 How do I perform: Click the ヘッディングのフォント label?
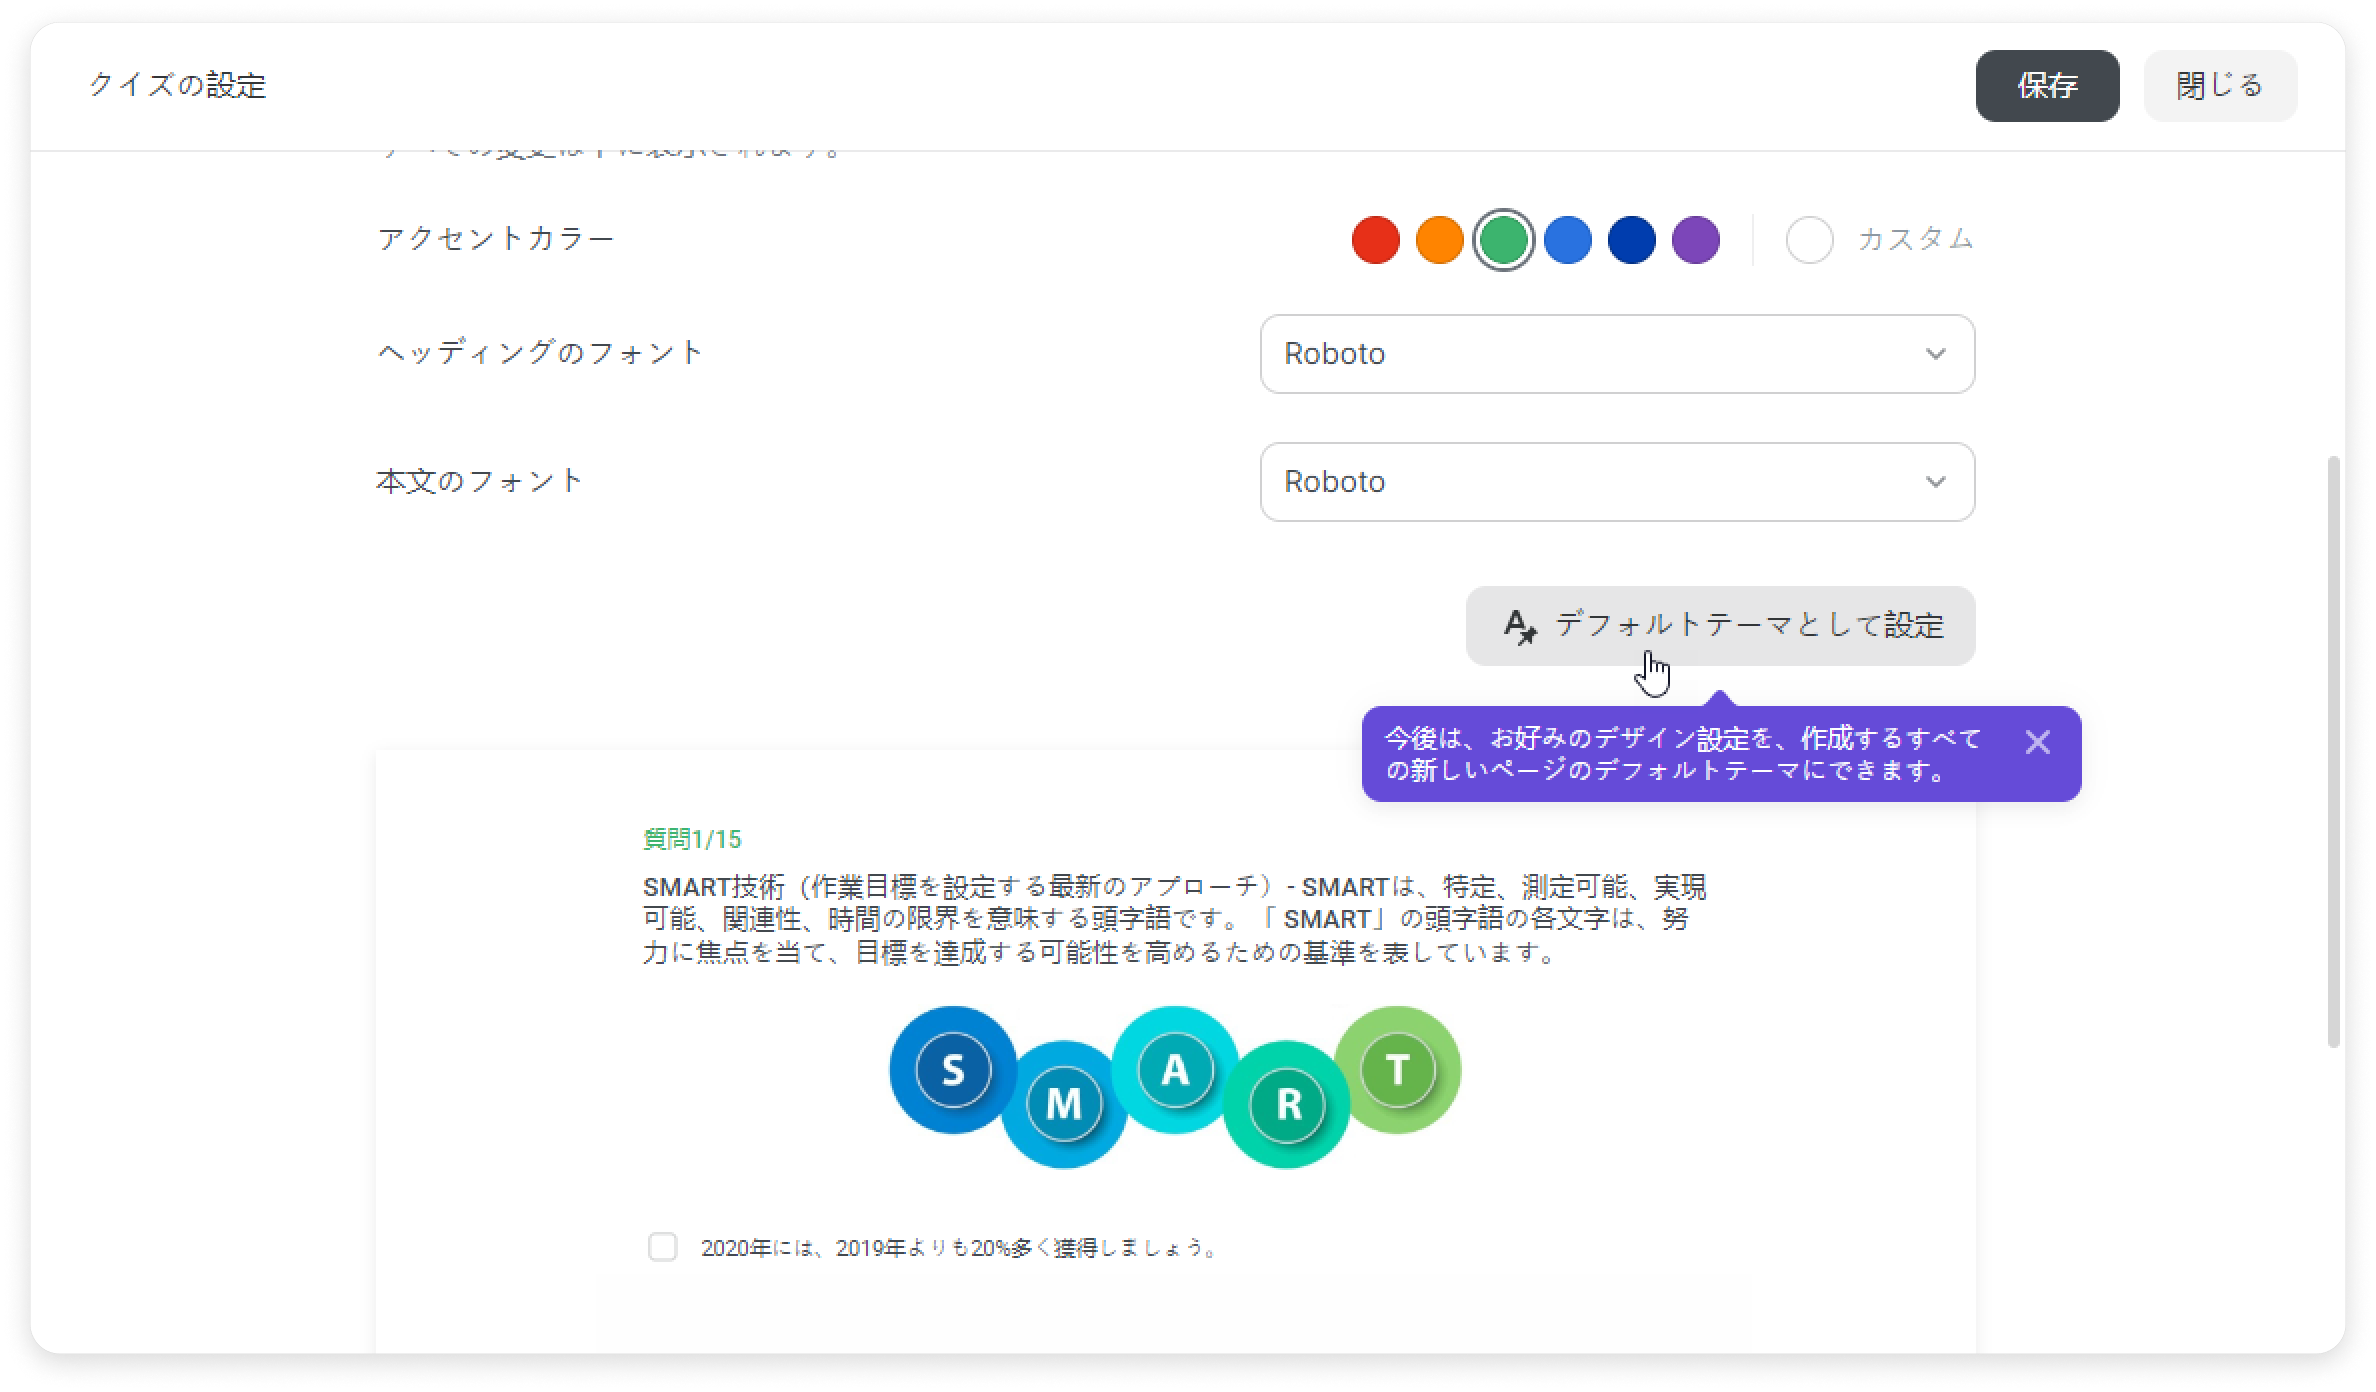pyautogui.click(x=540, y=353)
